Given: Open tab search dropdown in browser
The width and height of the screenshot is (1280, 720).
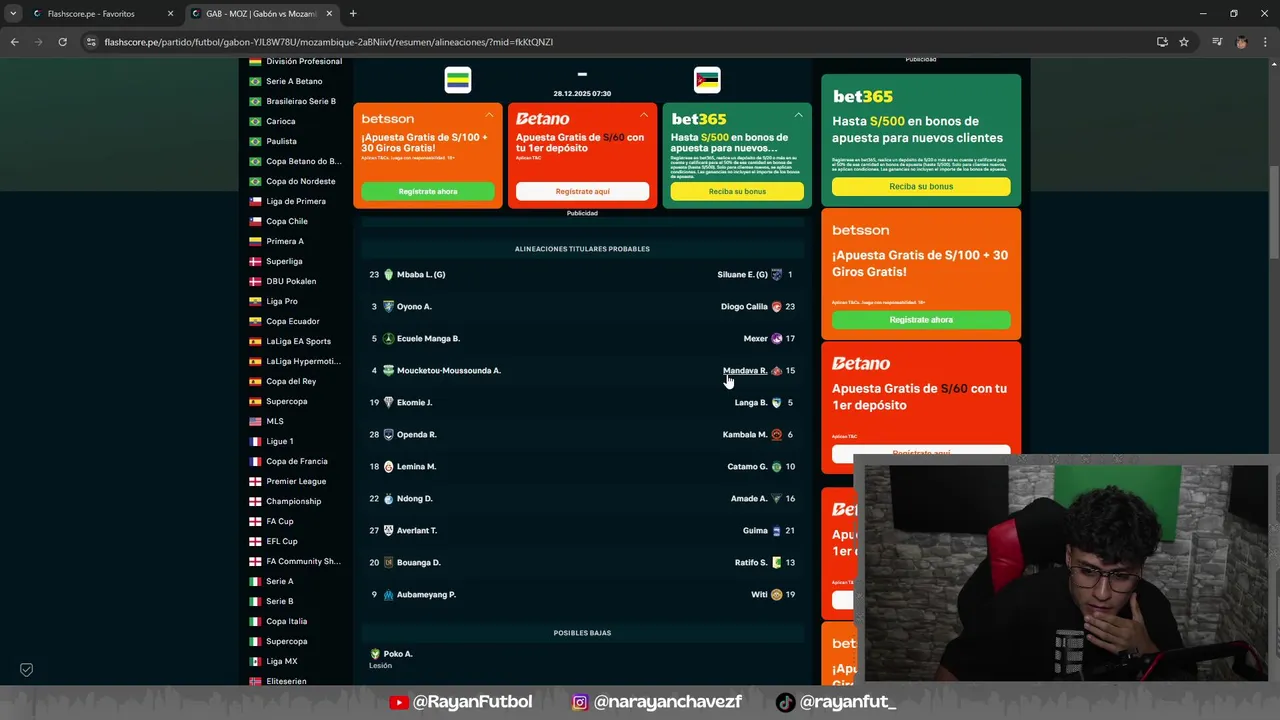Looking at the screenshot, I should pos(13,14).
